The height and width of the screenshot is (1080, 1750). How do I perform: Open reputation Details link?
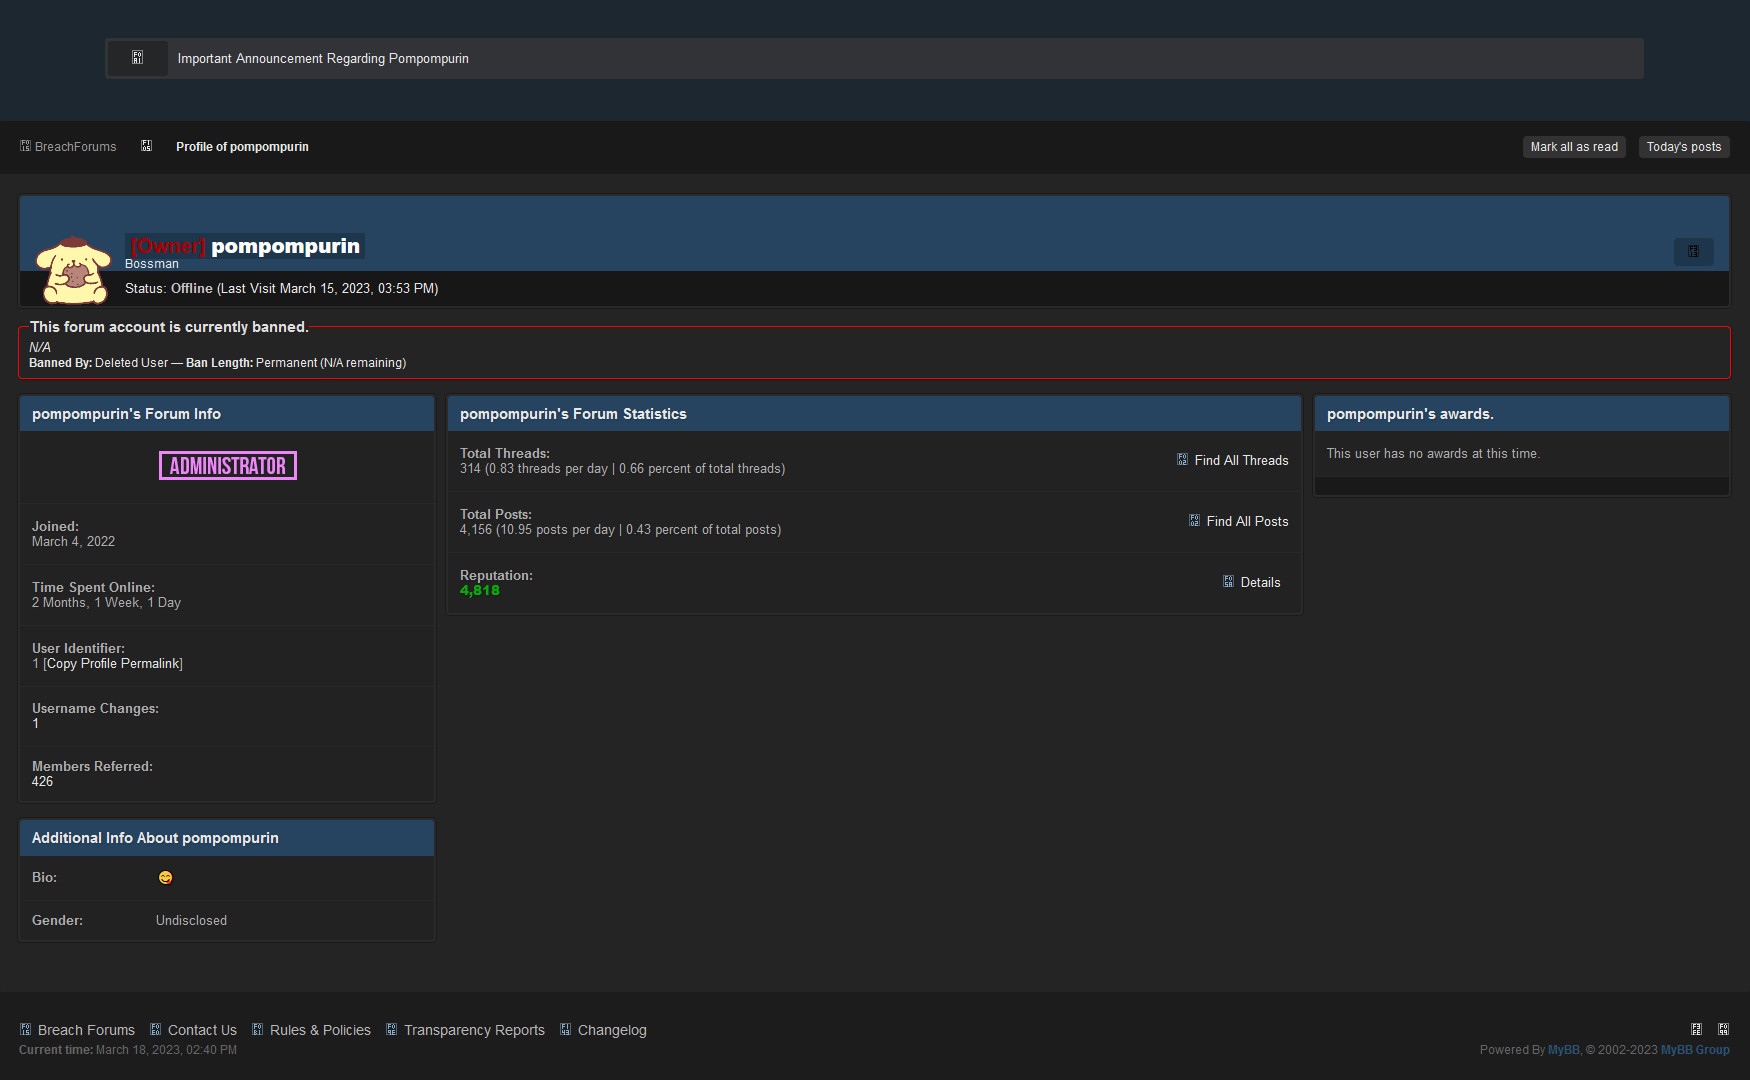pos(1260,583)
